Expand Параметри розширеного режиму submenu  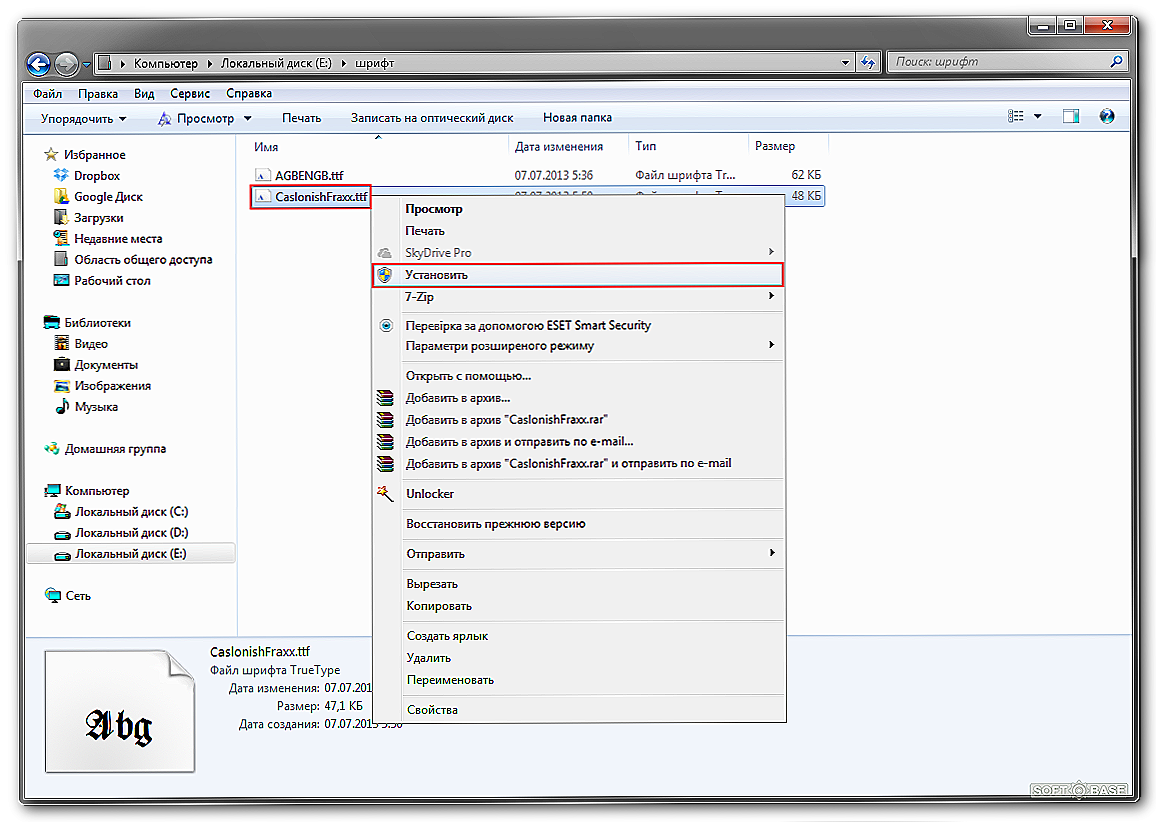pyautogui.click(x=771, y=344)
